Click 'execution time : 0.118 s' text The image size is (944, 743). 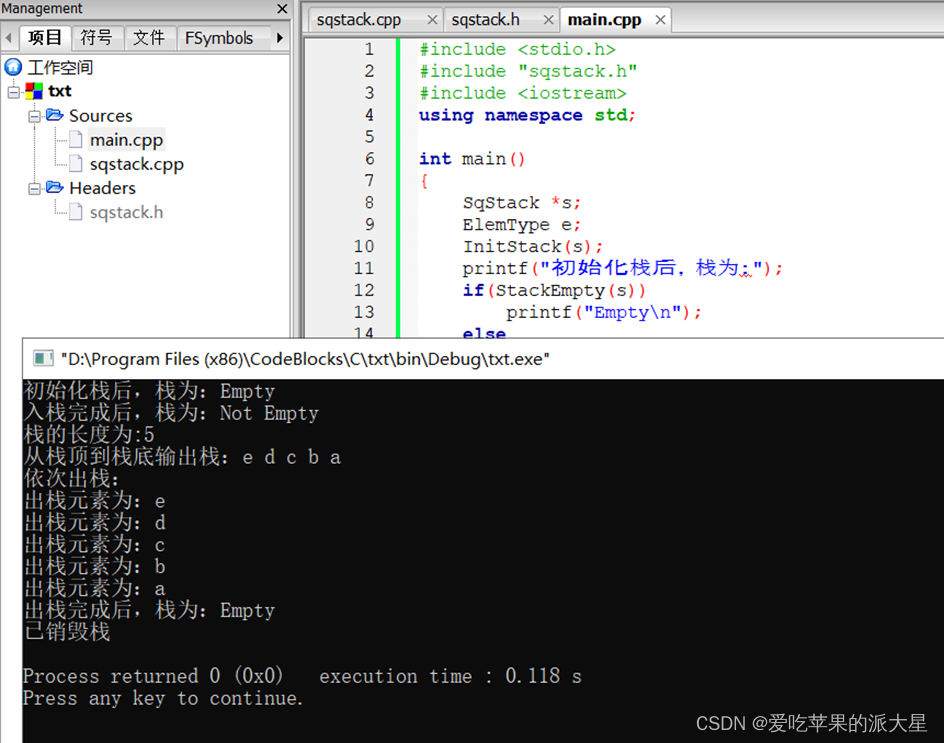coord(450,676)
